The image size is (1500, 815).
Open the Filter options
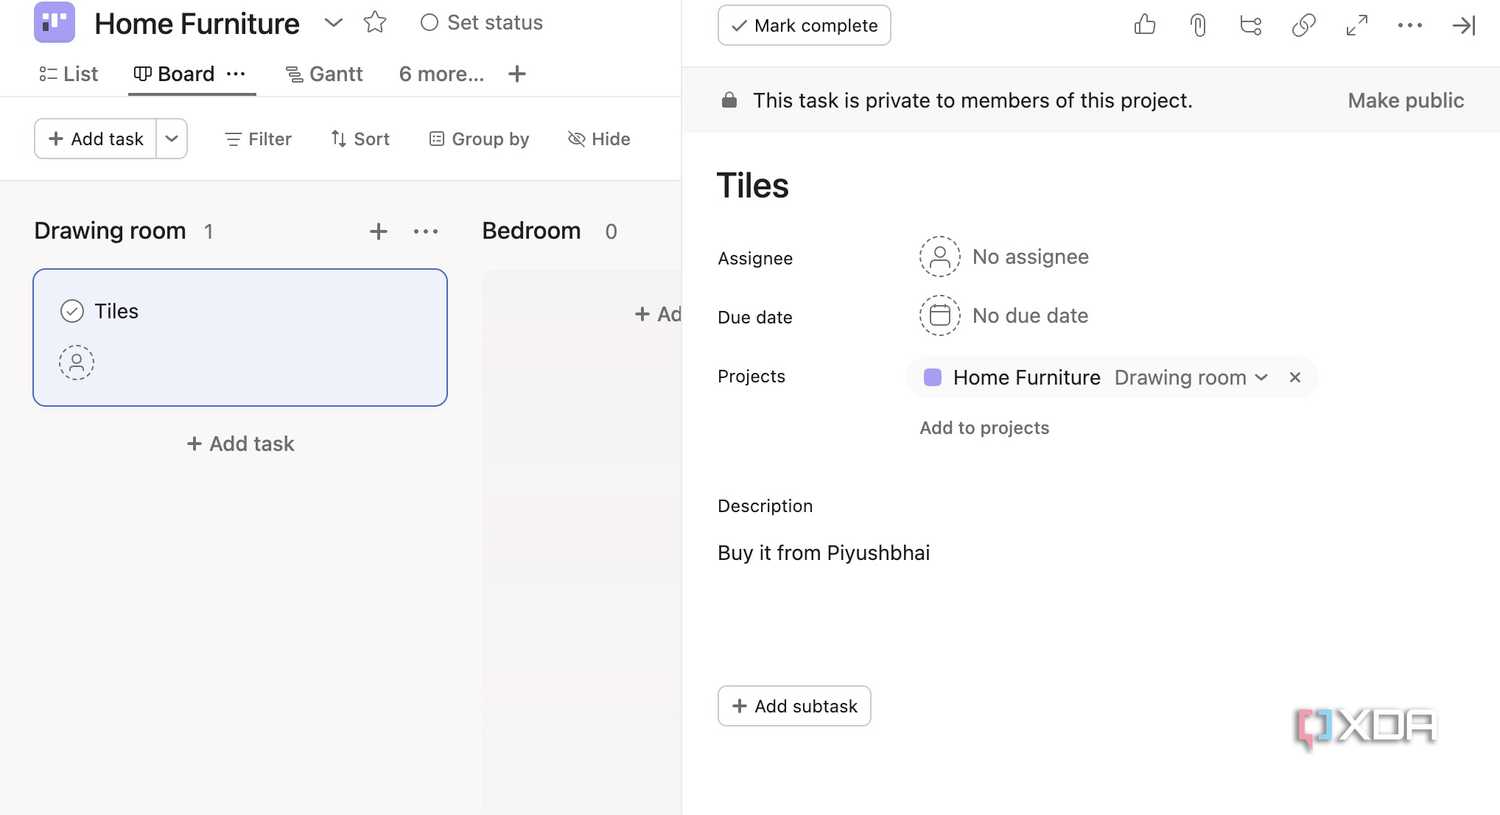tap(258, 139)
